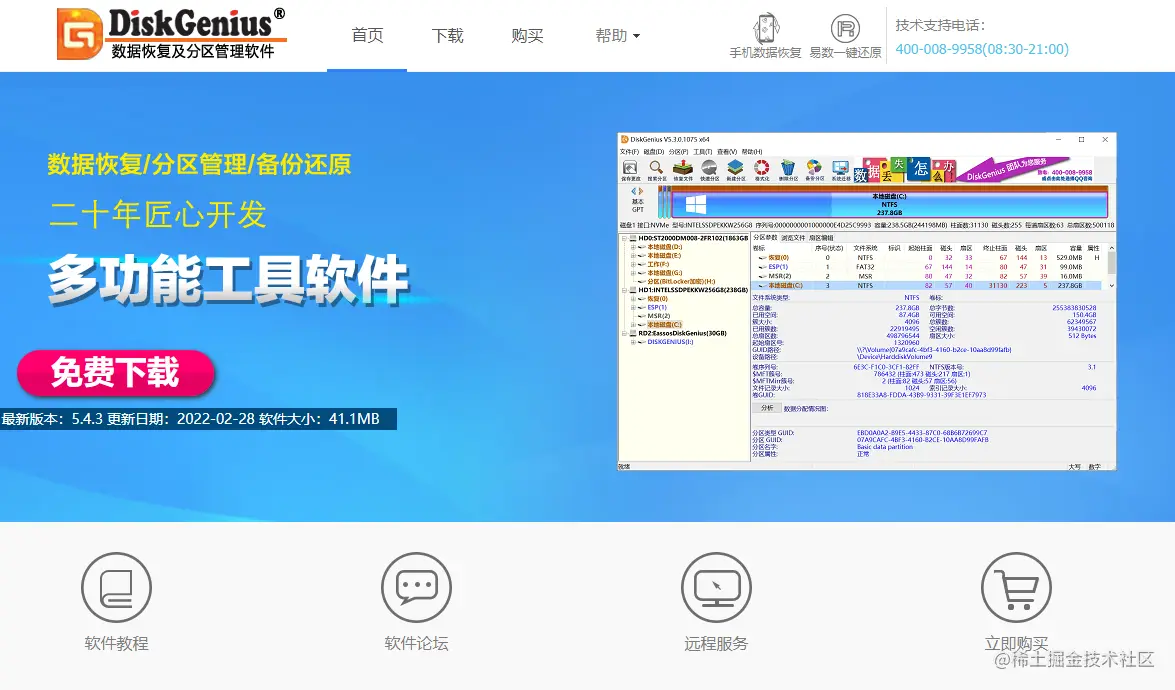
Task: Open the 购买 page
Action: (527, 36)
